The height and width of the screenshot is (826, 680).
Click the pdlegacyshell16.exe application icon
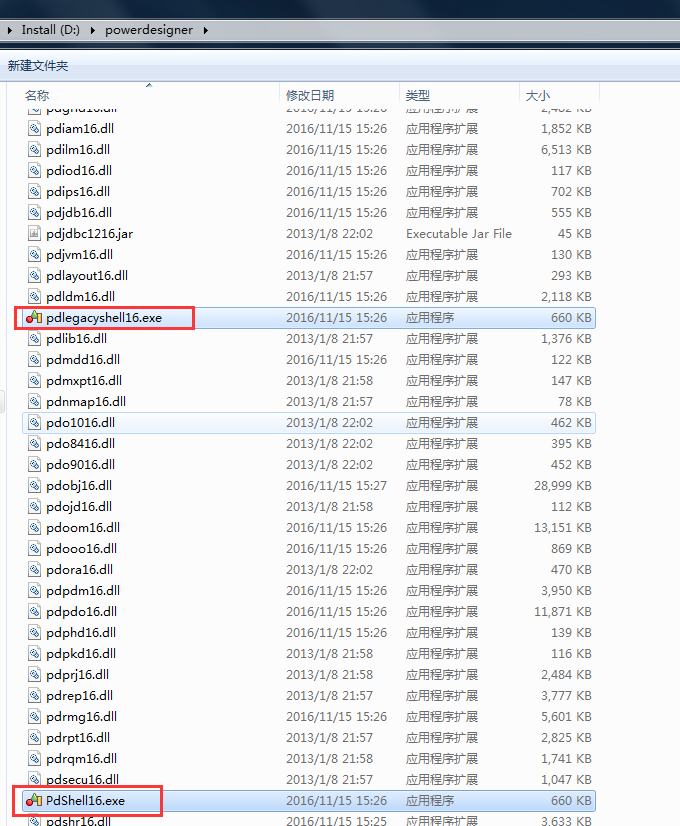[34, 318]
